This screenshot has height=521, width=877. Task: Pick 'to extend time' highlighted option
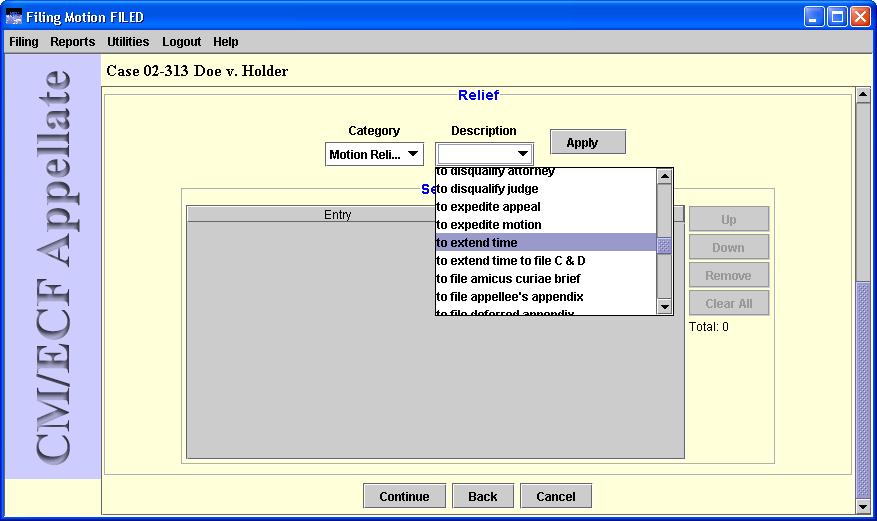(x=546, y=243)
